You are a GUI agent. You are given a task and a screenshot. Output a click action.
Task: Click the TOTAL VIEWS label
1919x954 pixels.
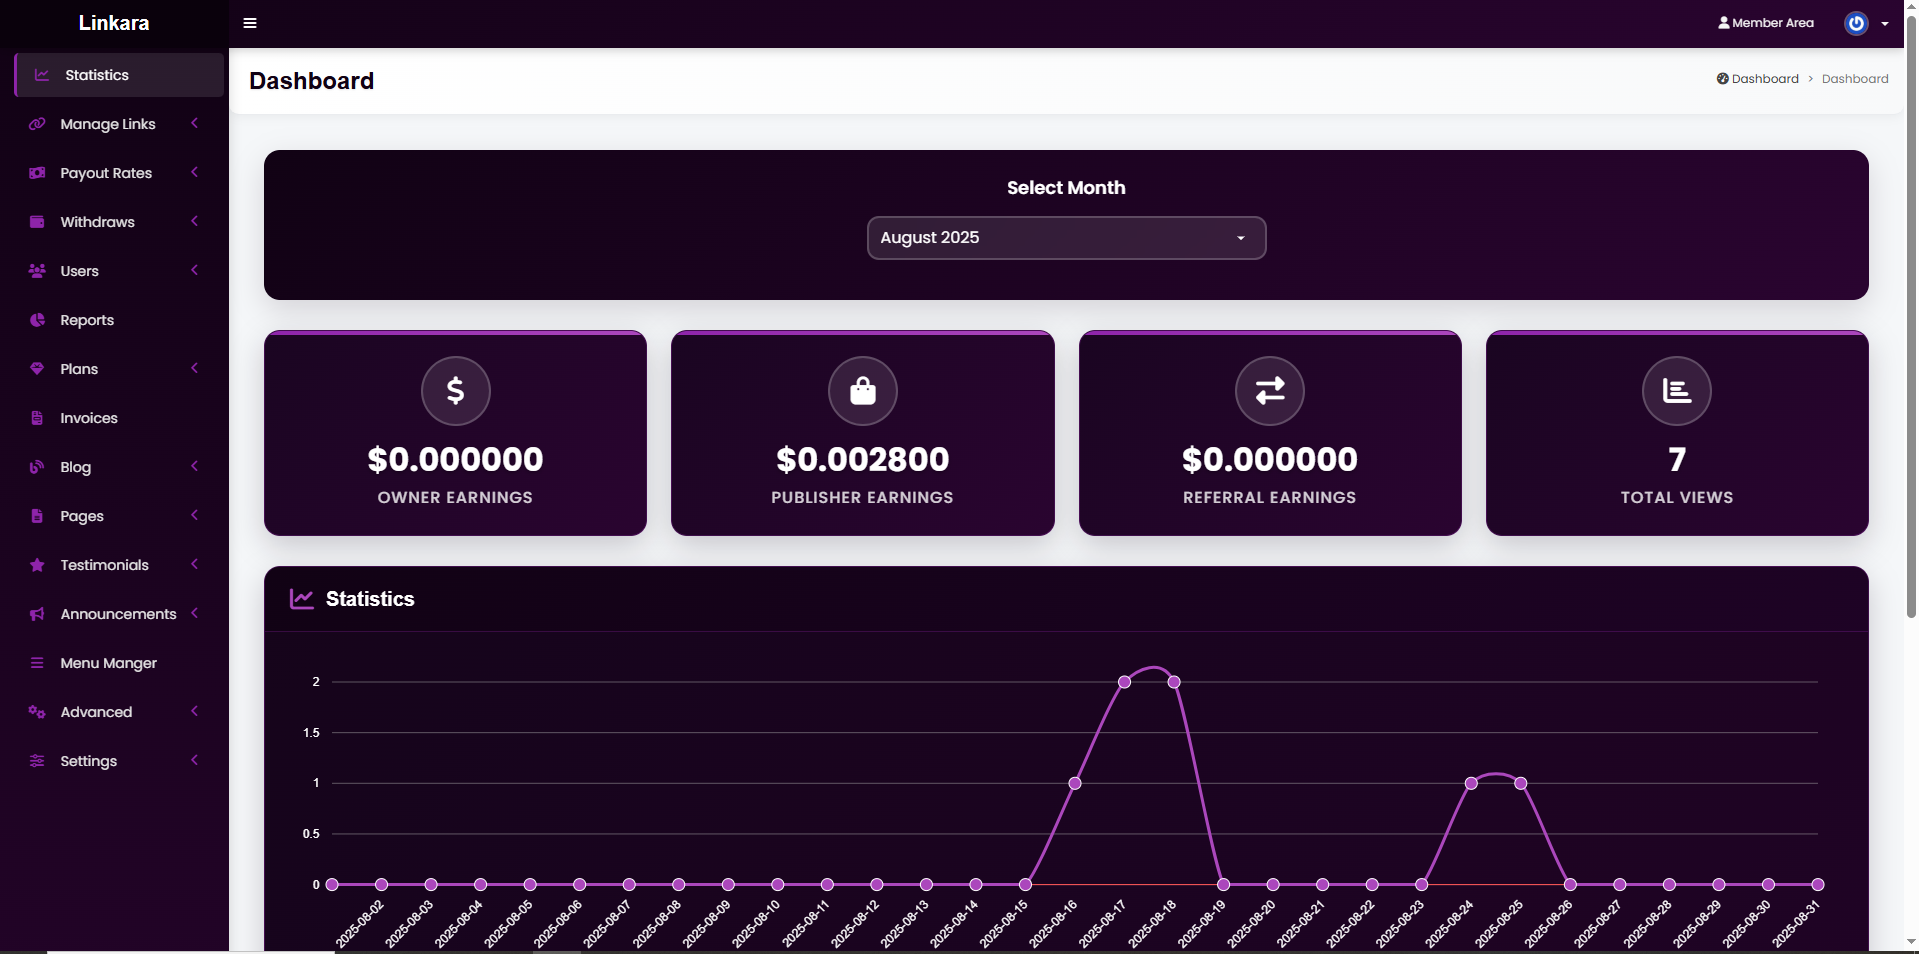click(x=1677, y=497)
